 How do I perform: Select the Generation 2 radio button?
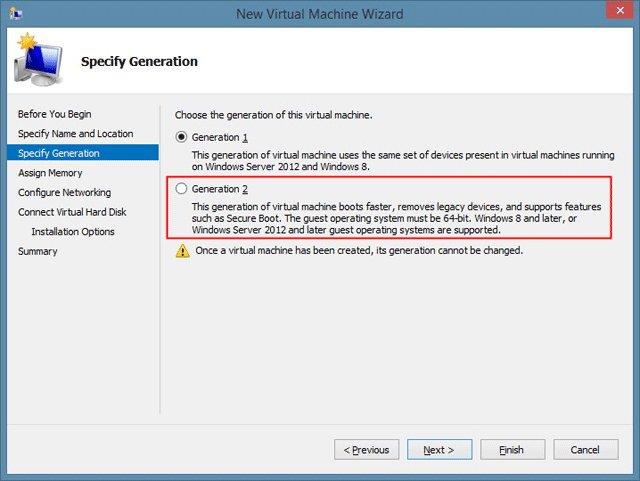click(x=181, y=188)
